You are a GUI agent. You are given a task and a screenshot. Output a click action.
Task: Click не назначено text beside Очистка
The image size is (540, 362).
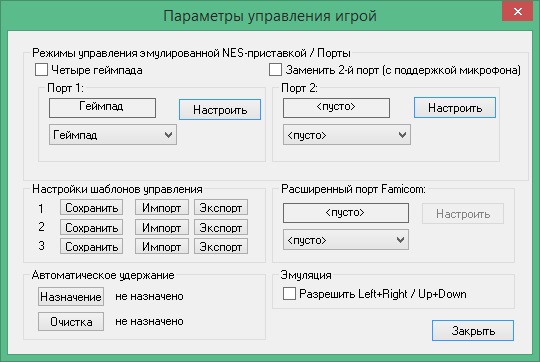pyautogui.click(x=149, y=321)
